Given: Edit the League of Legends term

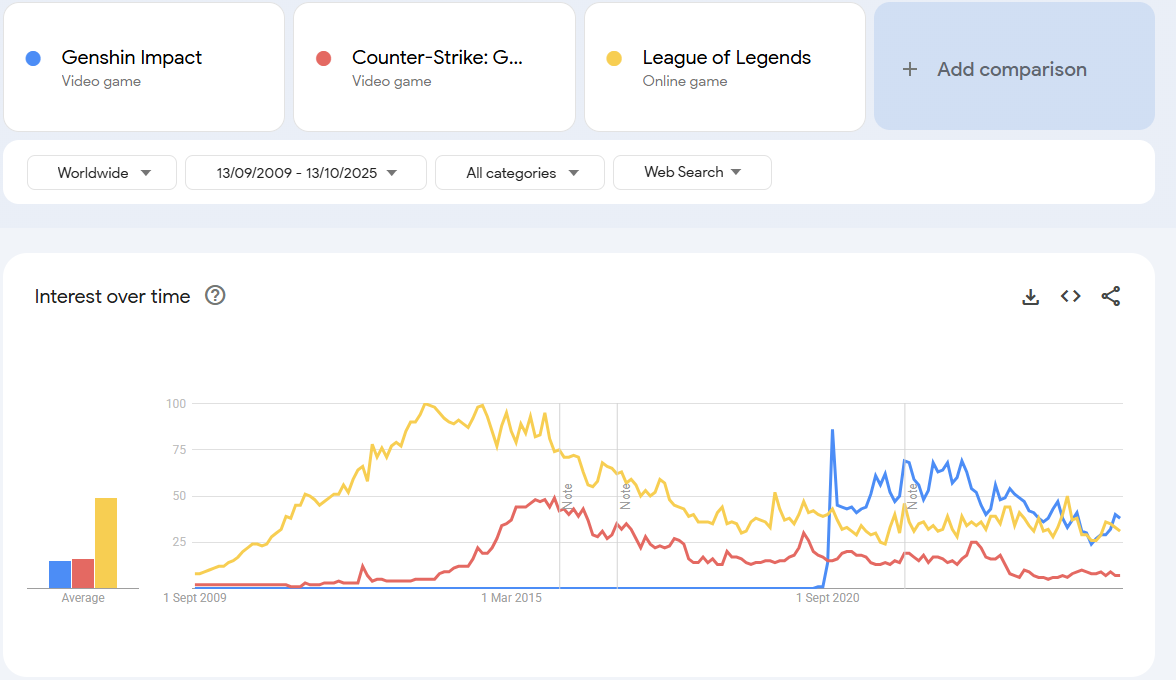Looking at the screenshot, I should [726, 58].
